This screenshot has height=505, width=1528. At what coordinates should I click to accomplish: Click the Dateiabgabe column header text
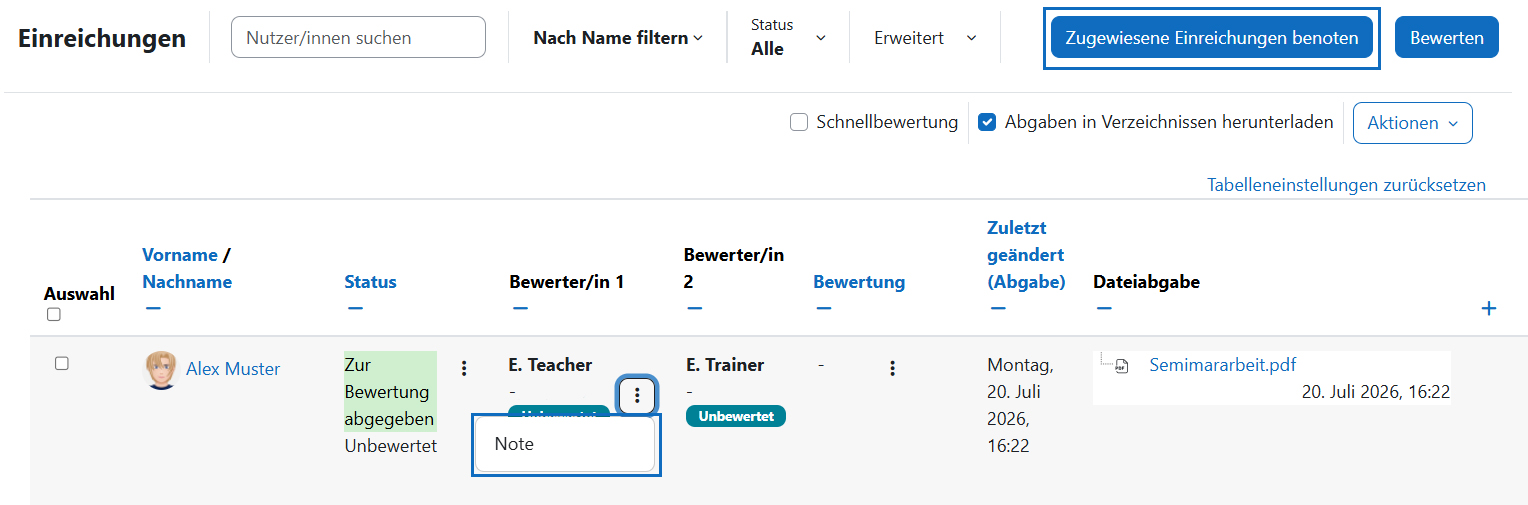click(x=1146, y=282)
